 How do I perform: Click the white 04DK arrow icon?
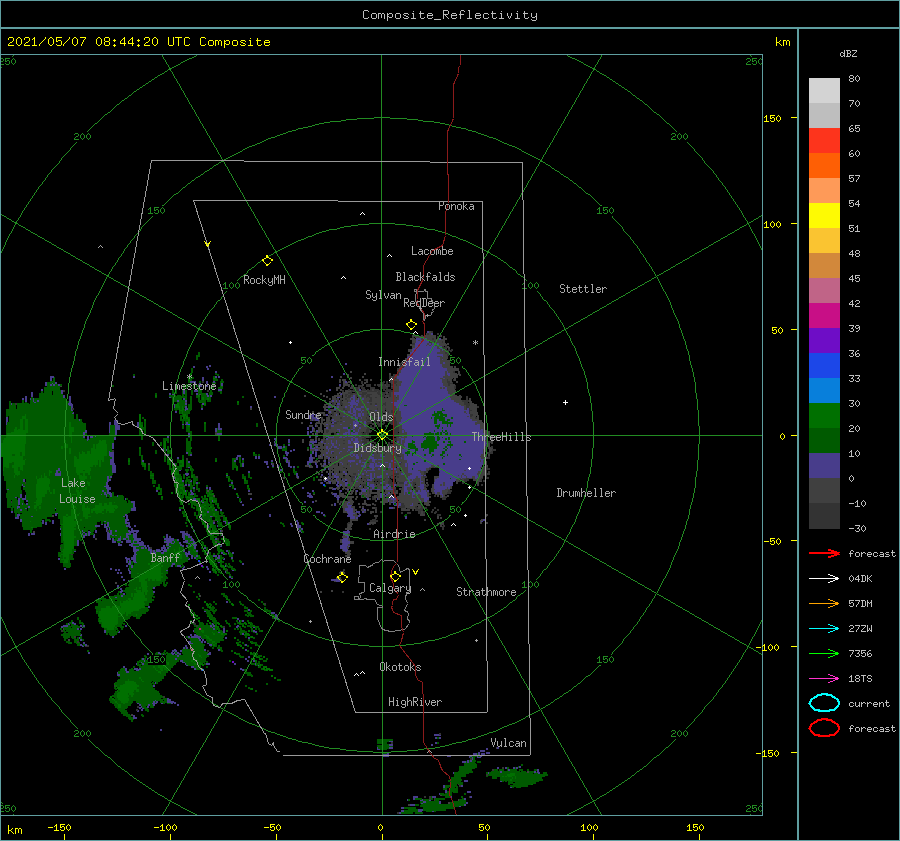[824, 579]
